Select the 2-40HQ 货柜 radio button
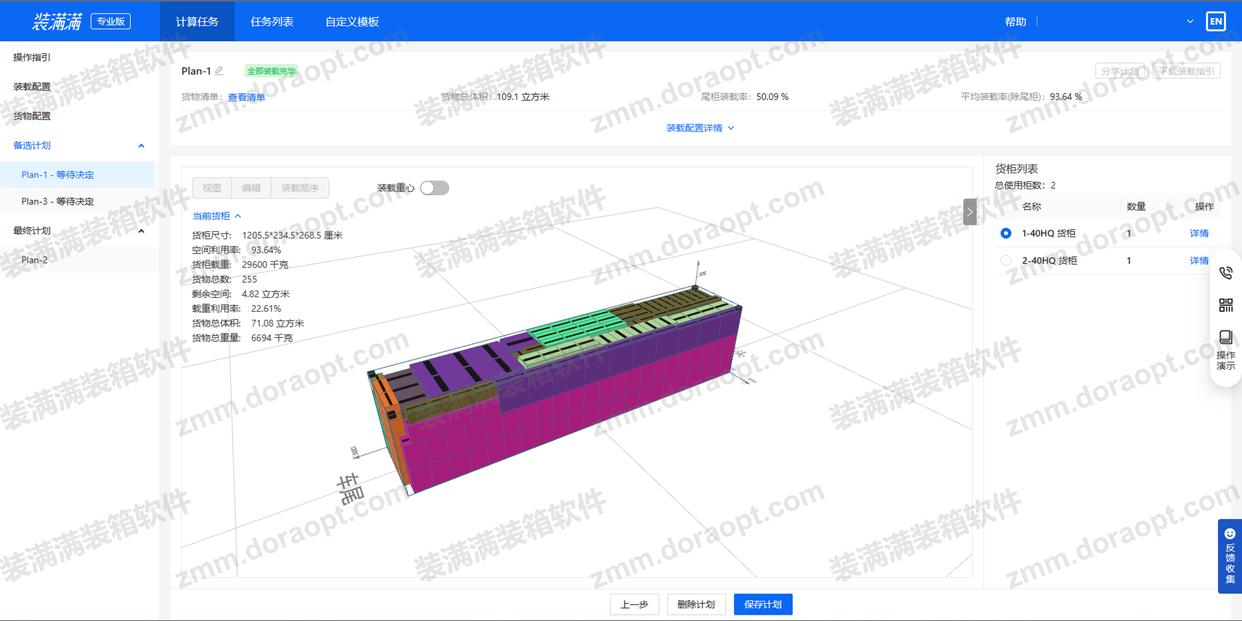The height and width of the screenshot is (621, 1242). click(1007, 260)
